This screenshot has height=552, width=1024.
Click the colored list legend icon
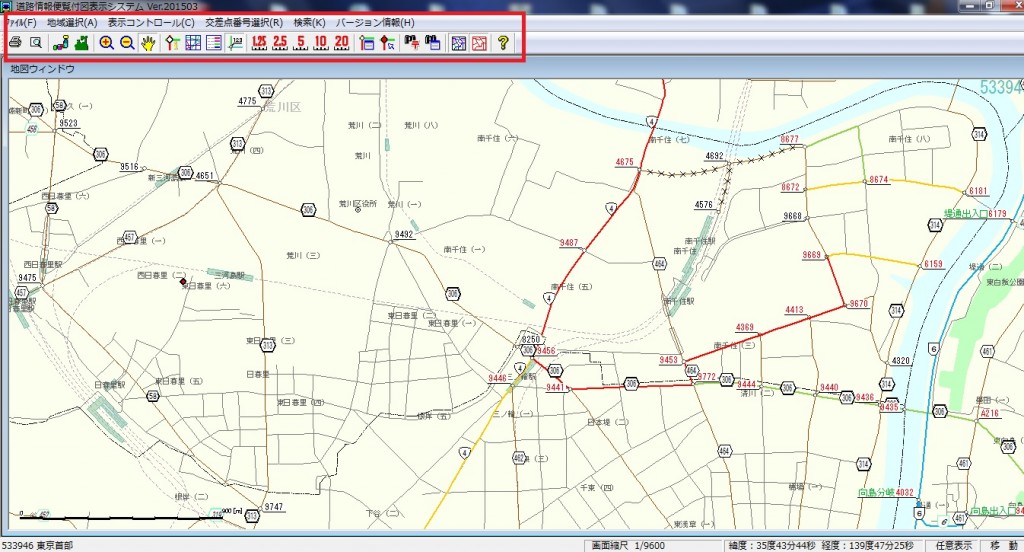pos(214,43)
